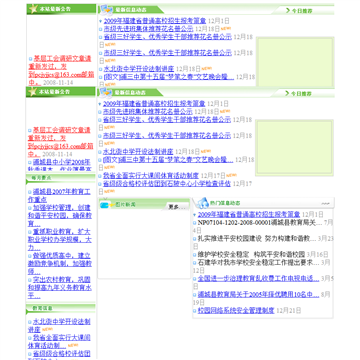Image resolution: width=360 pixels, height=360 pixels.
Task: Click bullet icon before 省级合格校评估团到石狮中心小学检查评估
Action: point(100,184)
